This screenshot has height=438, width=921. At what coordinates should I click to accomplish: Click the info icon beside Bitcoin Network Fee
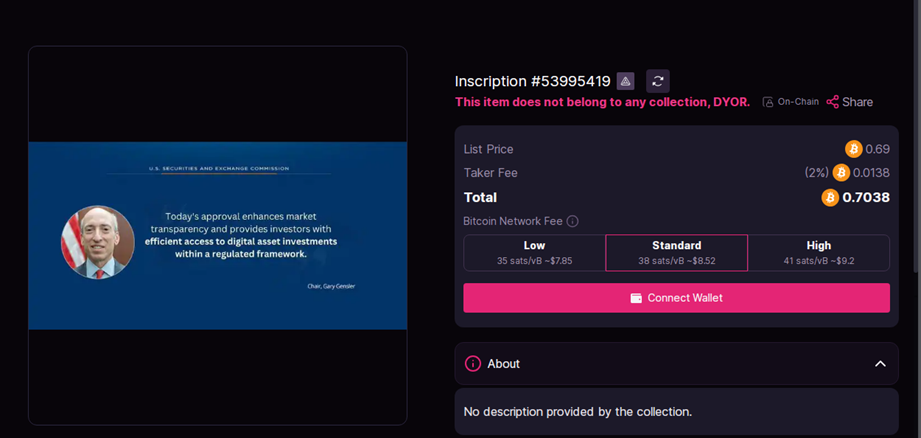[573, 221]
